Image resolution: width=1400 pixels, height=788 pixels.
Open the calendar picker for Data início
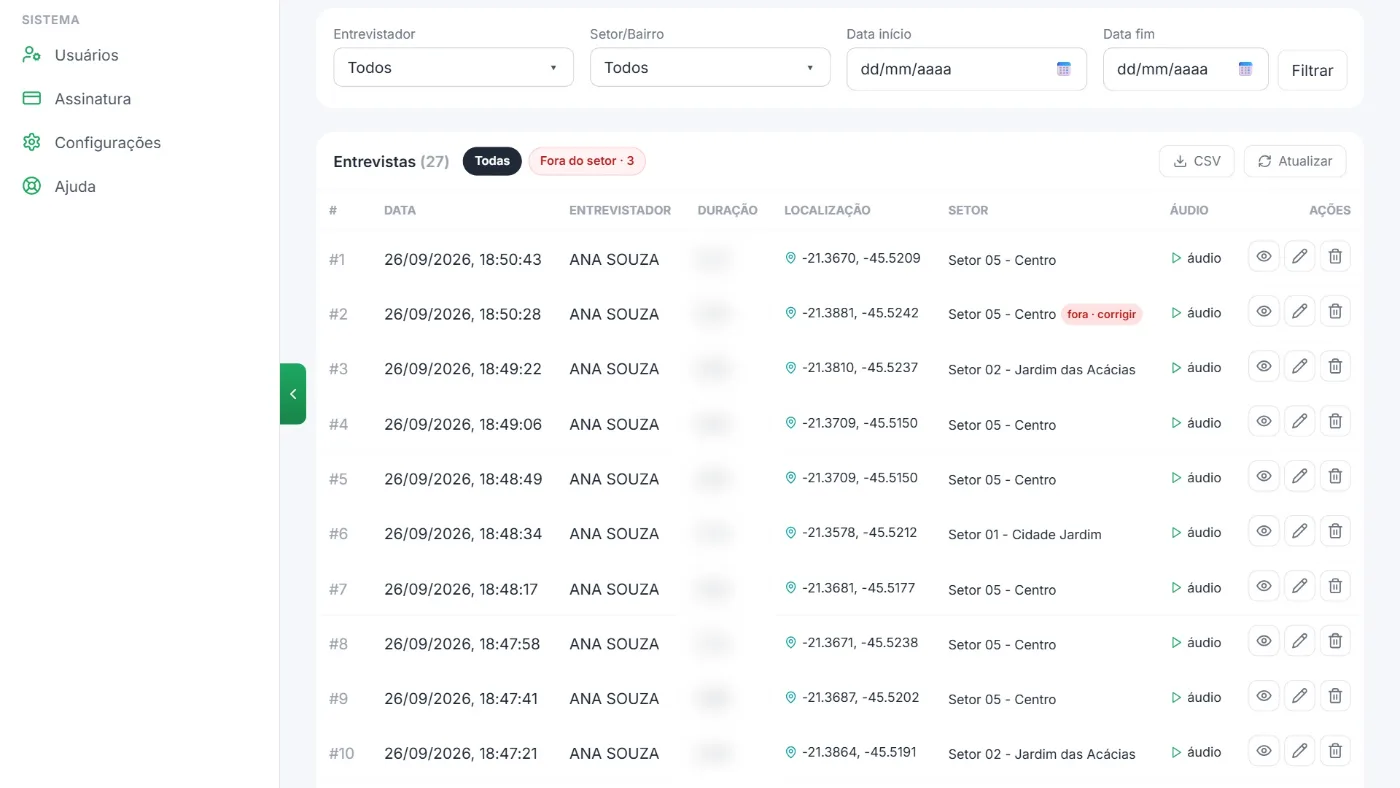coord(1064,69)
